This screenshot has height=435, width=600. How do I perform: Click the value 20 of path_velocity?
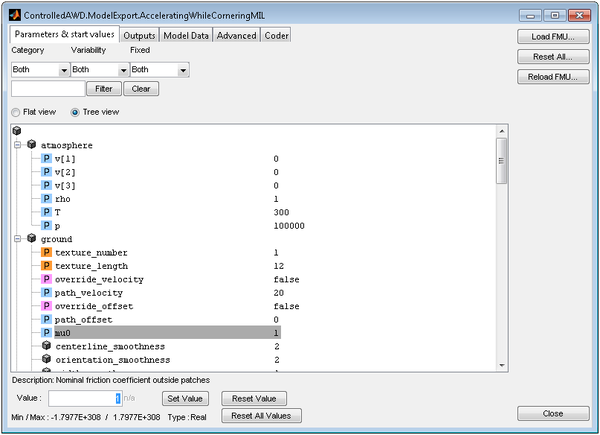(x=279, y=293)
